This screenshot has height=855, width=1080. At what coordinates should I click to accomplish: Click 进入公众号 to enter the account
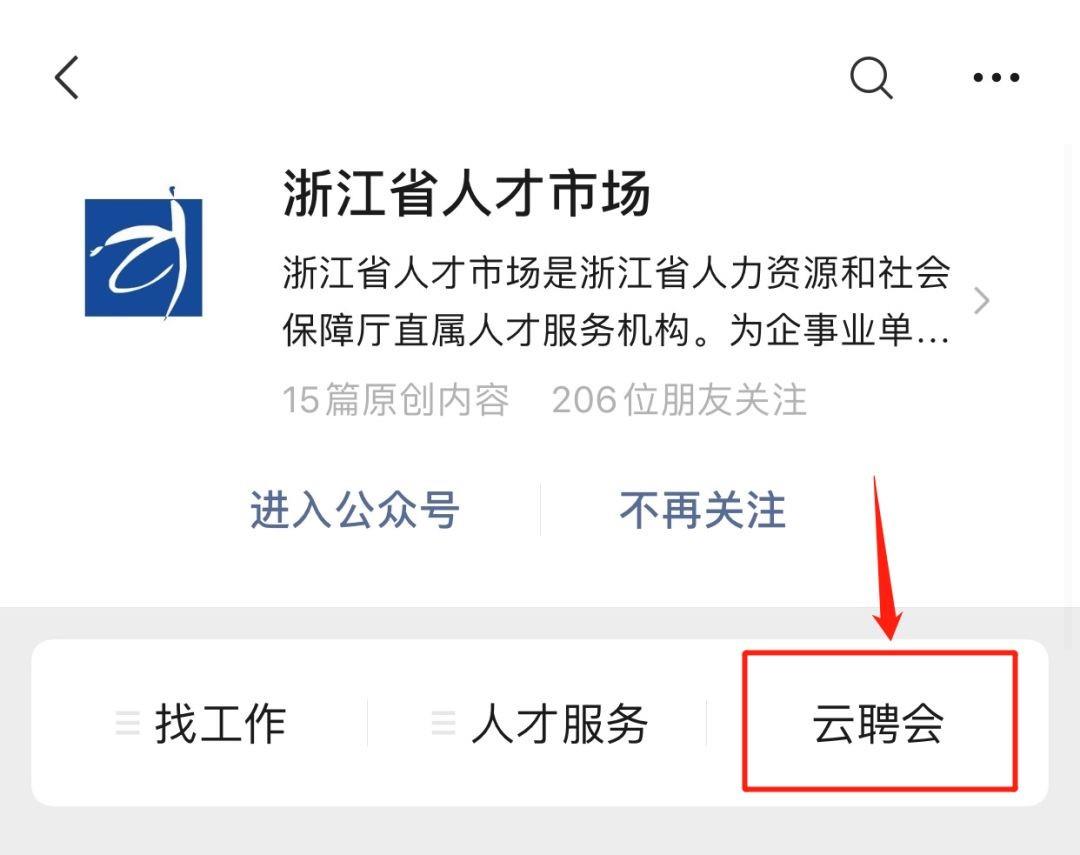point(355,511)
